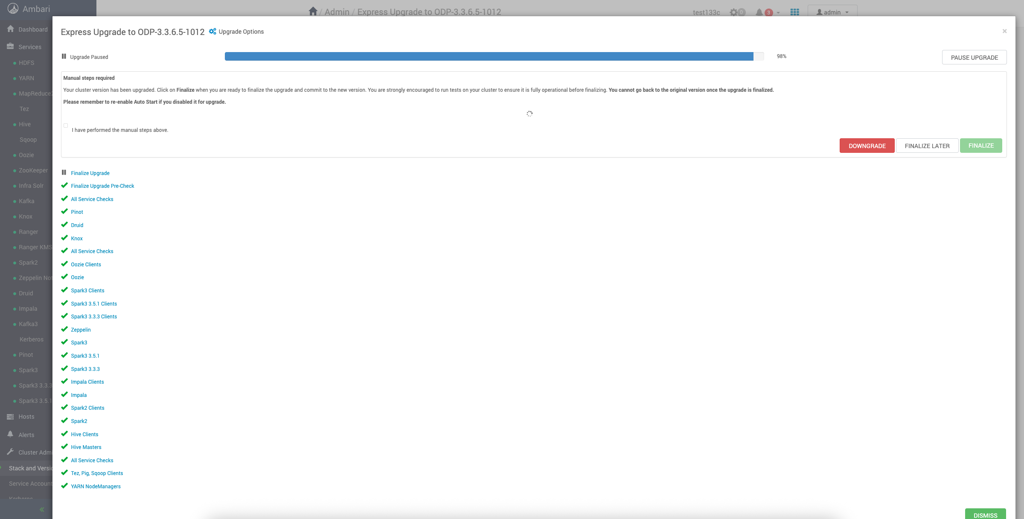Click checkmark next to Hive Masters
Screen dimensions: 1024x519
(x=64, y=447)
